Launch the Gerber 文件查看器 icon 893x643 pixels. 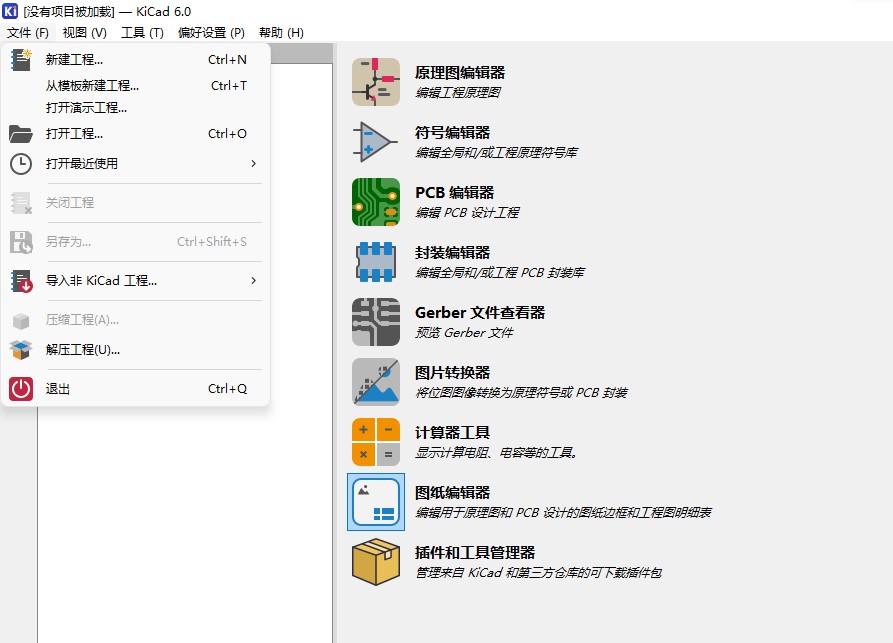[x=376, y=322]
